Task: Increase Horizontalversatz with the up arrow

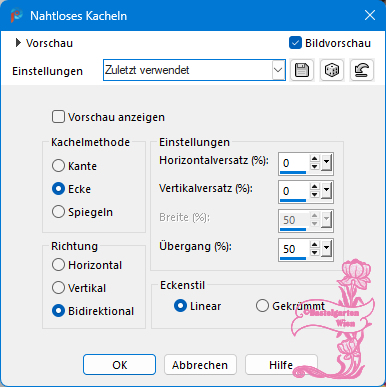Action: [x=315, y=159]
